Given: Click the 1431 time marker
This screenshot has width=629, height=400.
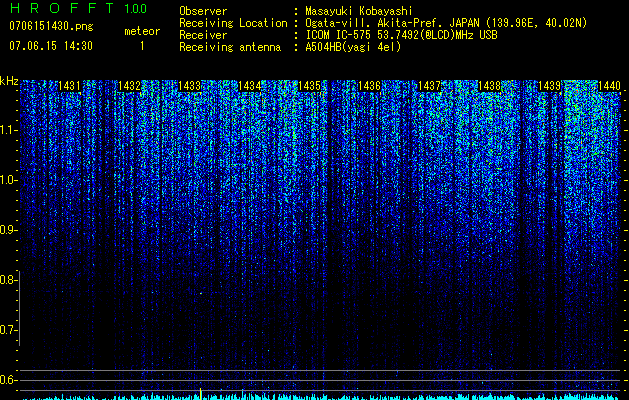Looking at the screenshot, I should click(69, 86).
